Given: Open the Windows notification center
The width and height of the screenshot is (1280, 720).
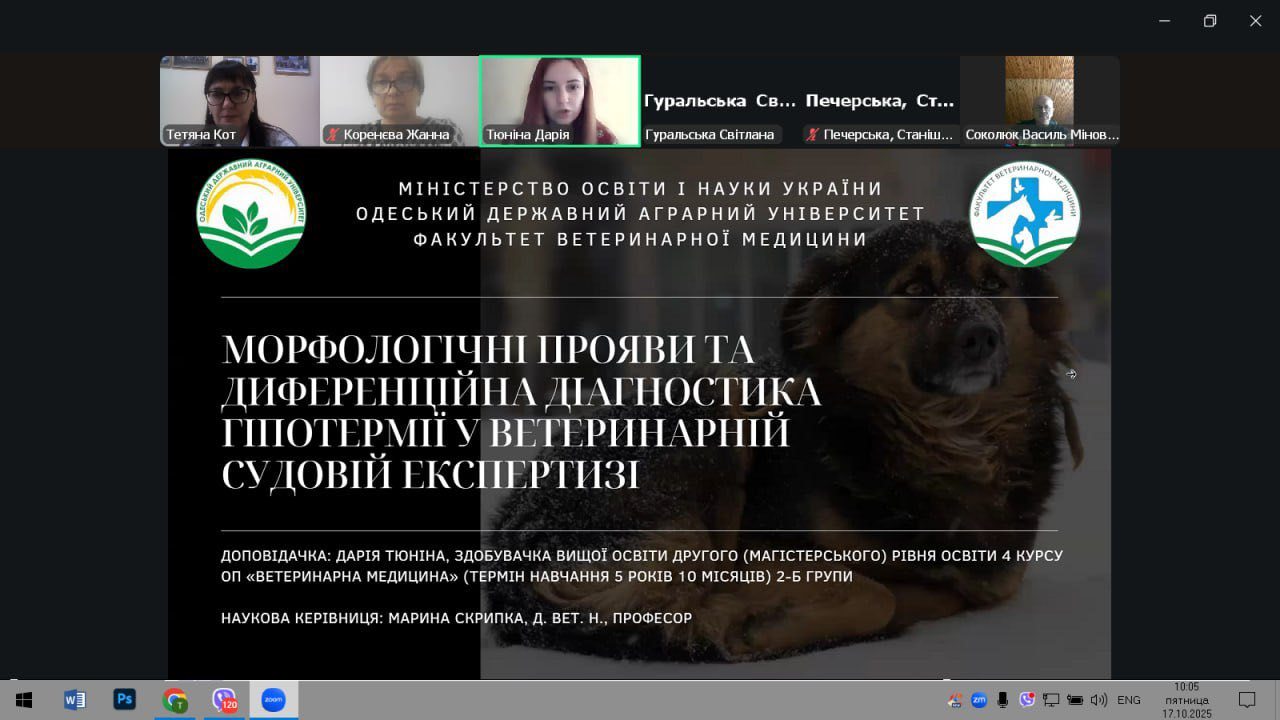Looking at the screenshot, I should [1247, 700].
